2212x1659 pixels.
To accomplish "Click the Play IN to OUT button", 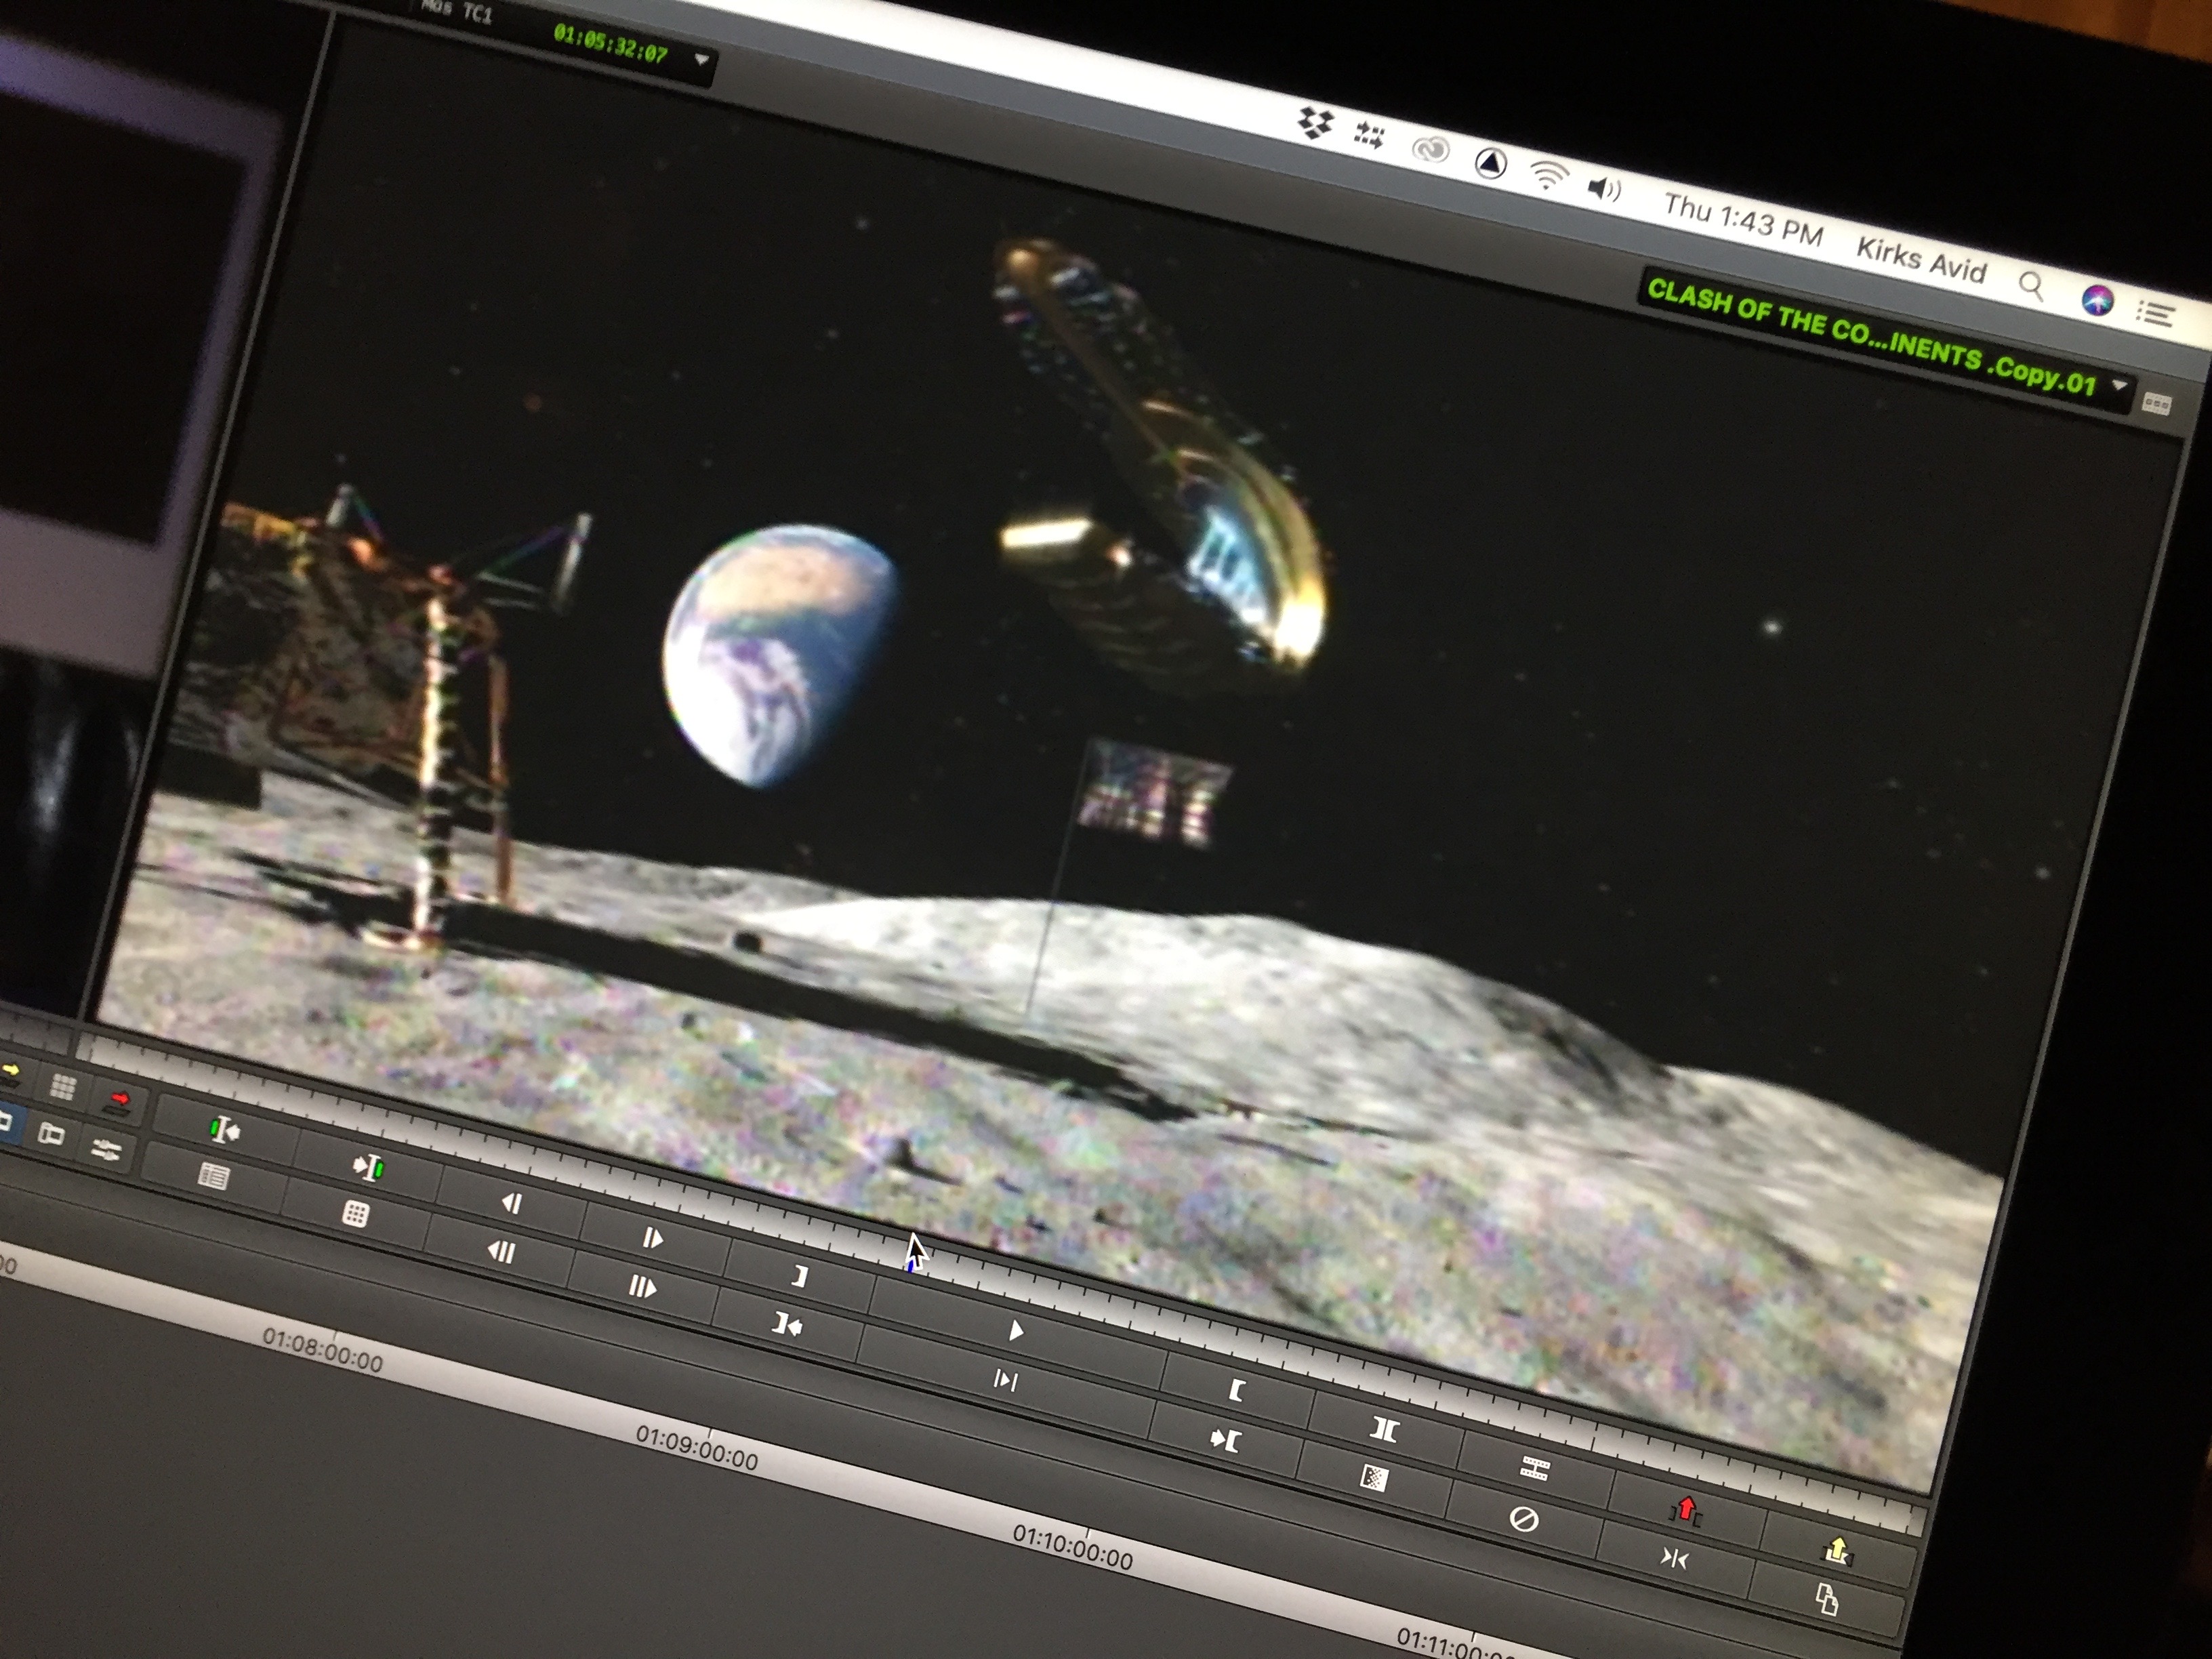I will 1005,1381.
